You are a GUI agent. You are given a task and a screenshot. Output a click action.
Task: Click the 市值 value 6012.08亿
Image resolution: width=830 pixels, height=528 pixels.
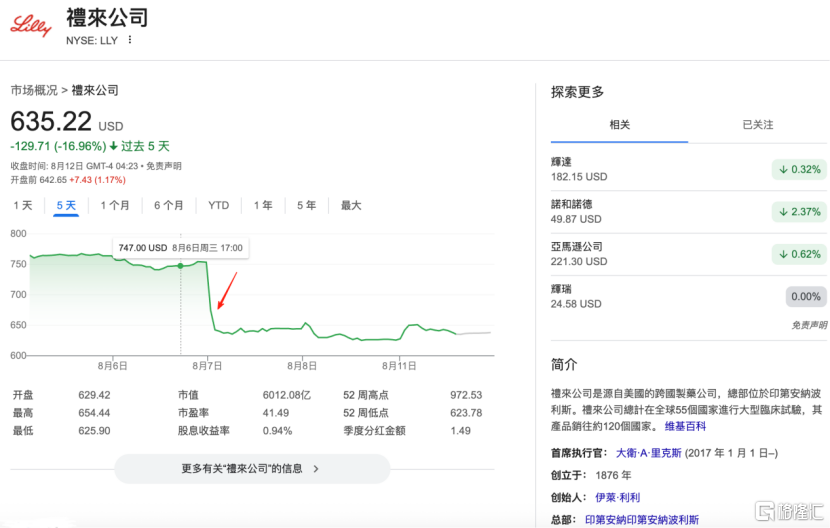(x=286, y=395)
